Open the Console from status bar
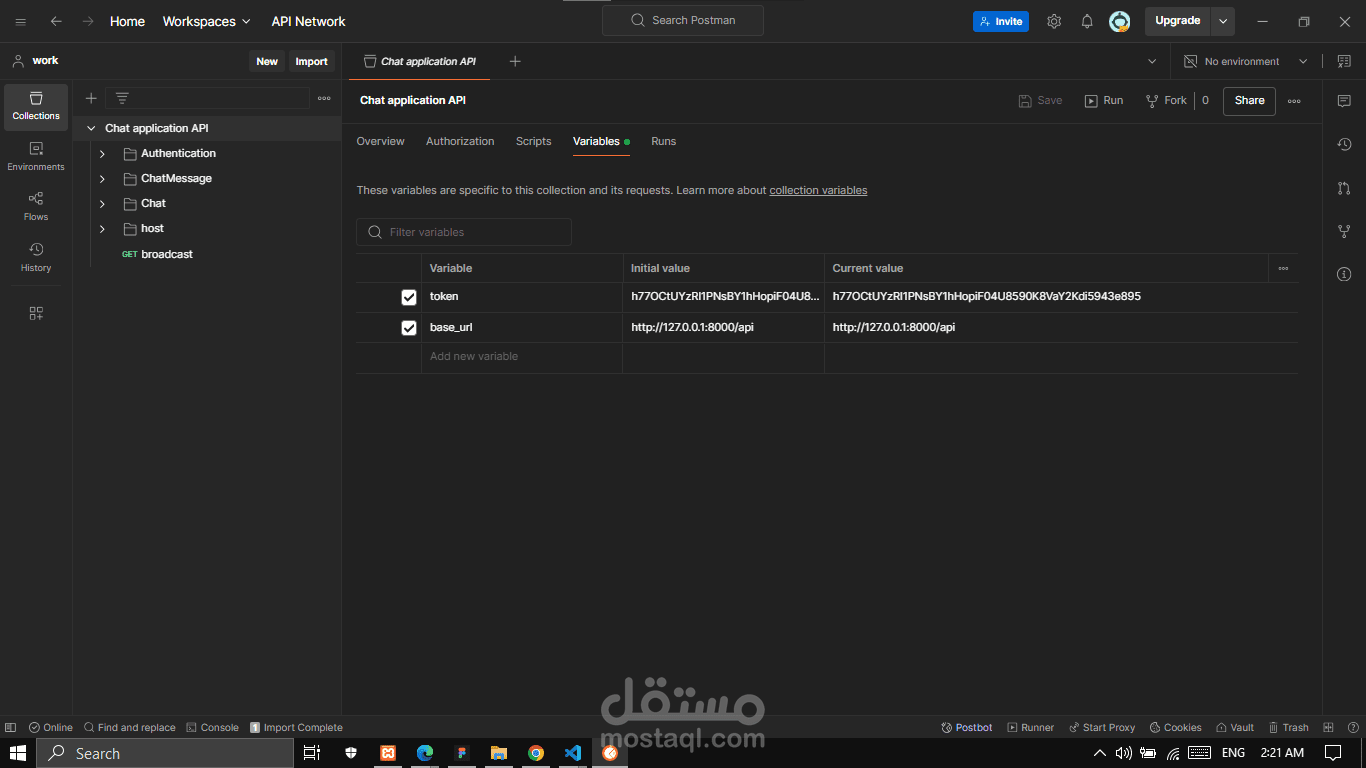The width and height of the screenshot is (1366, 768). click(212, 727)
